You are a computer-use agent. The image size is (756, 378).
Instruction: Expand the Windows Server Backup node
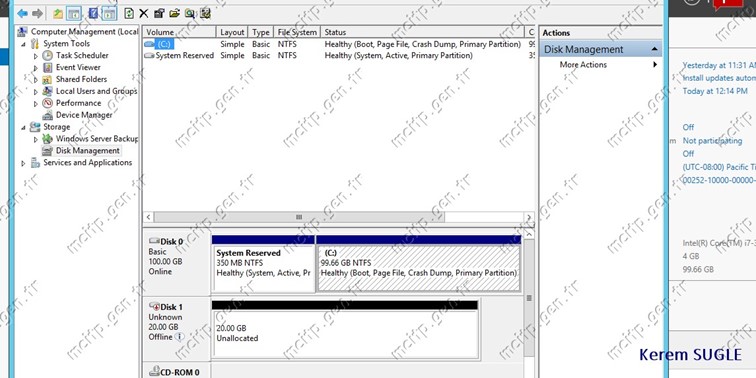36,139
